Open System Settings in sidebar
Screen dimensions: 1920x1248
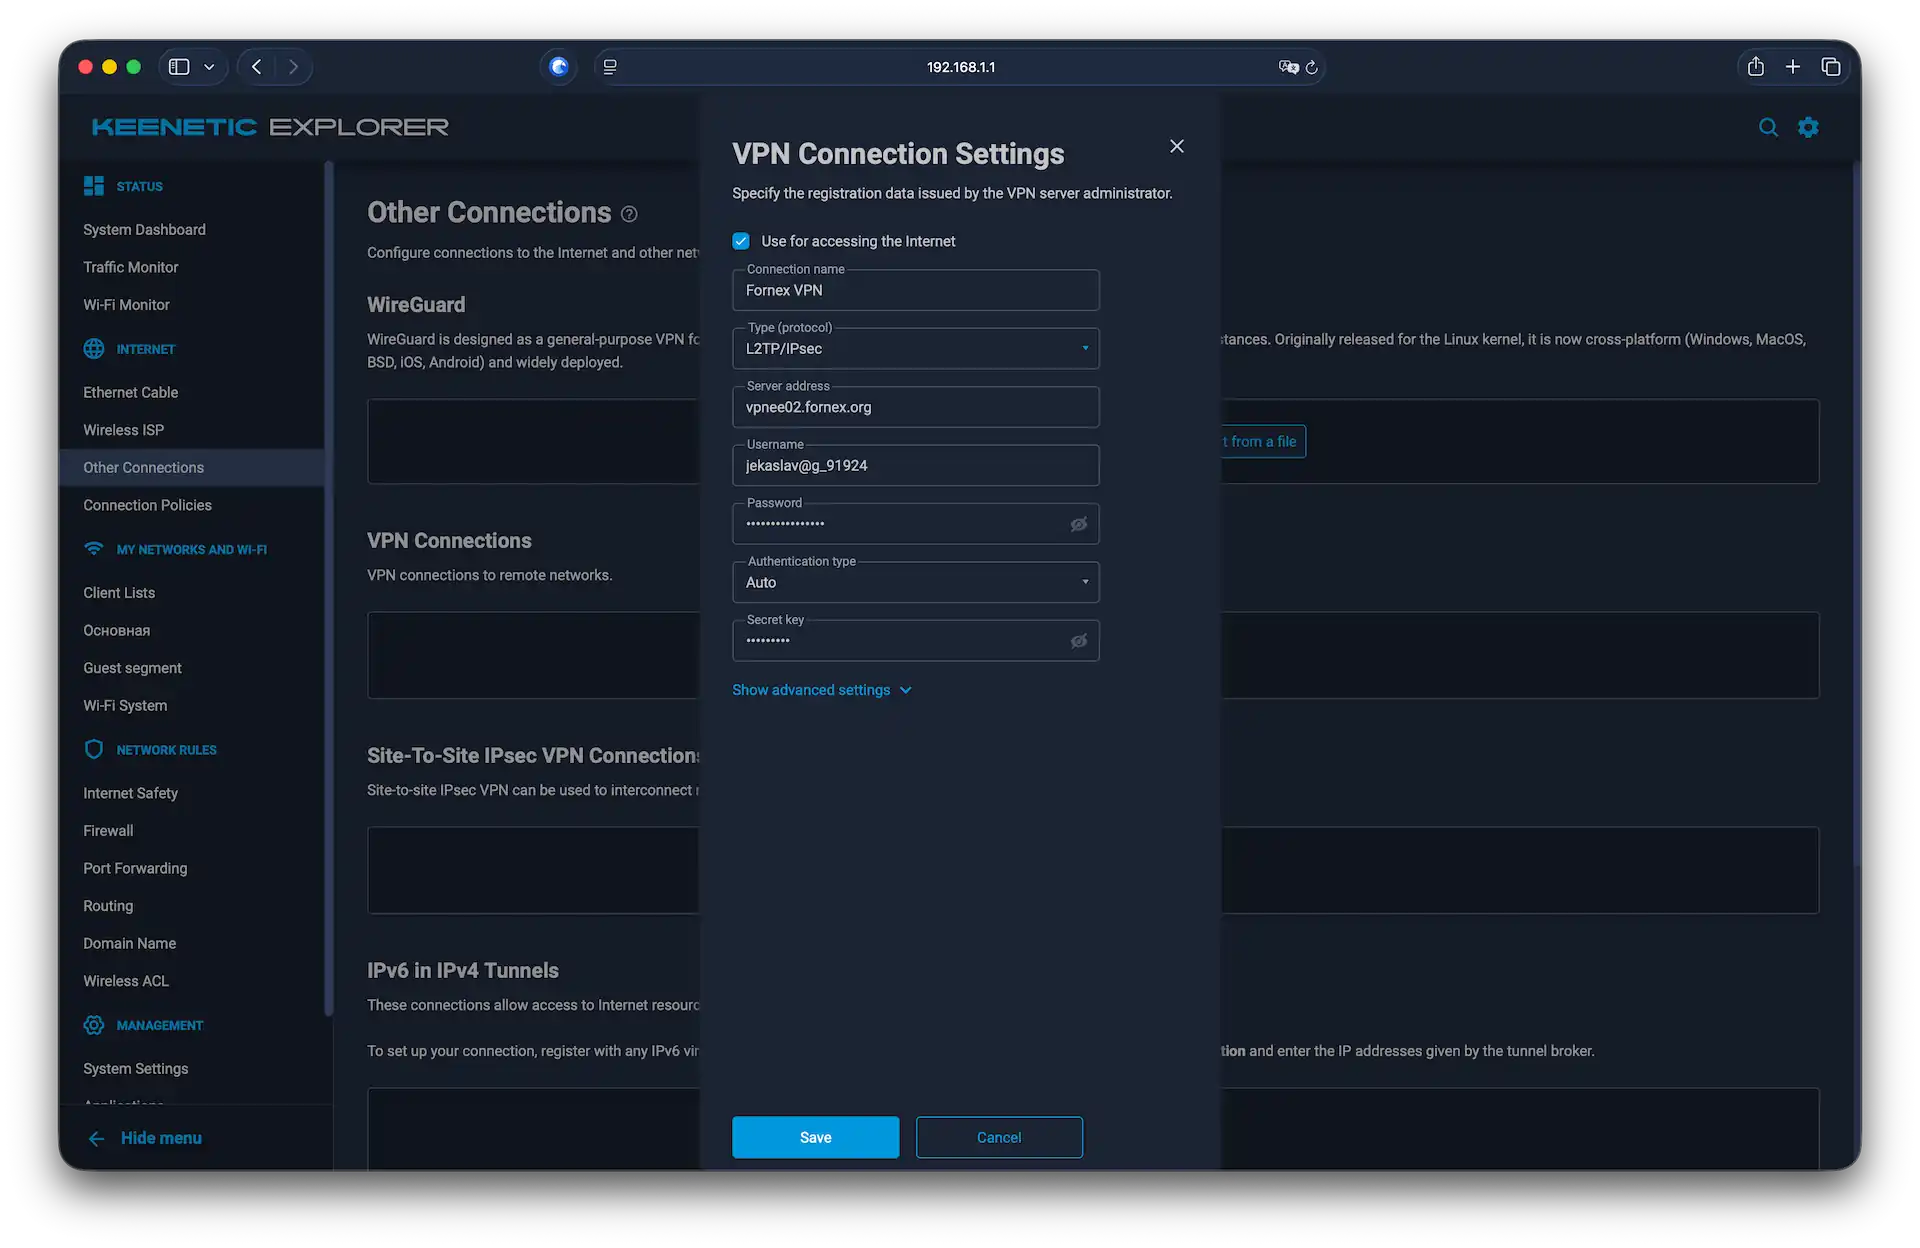(x=135, y=1069)
